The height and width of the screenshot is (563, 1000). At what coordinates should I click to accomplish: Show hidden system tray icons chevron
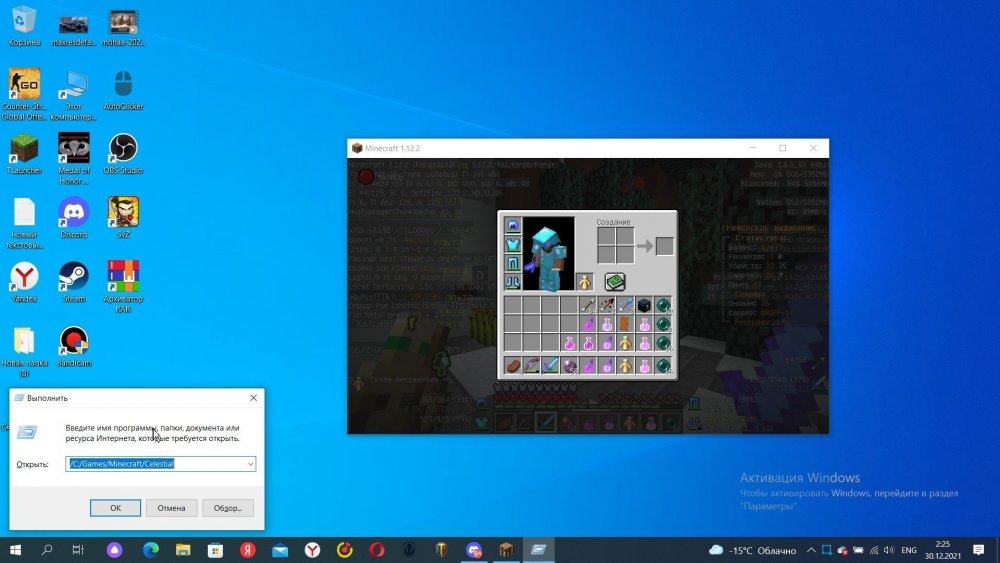coord(811,550)
